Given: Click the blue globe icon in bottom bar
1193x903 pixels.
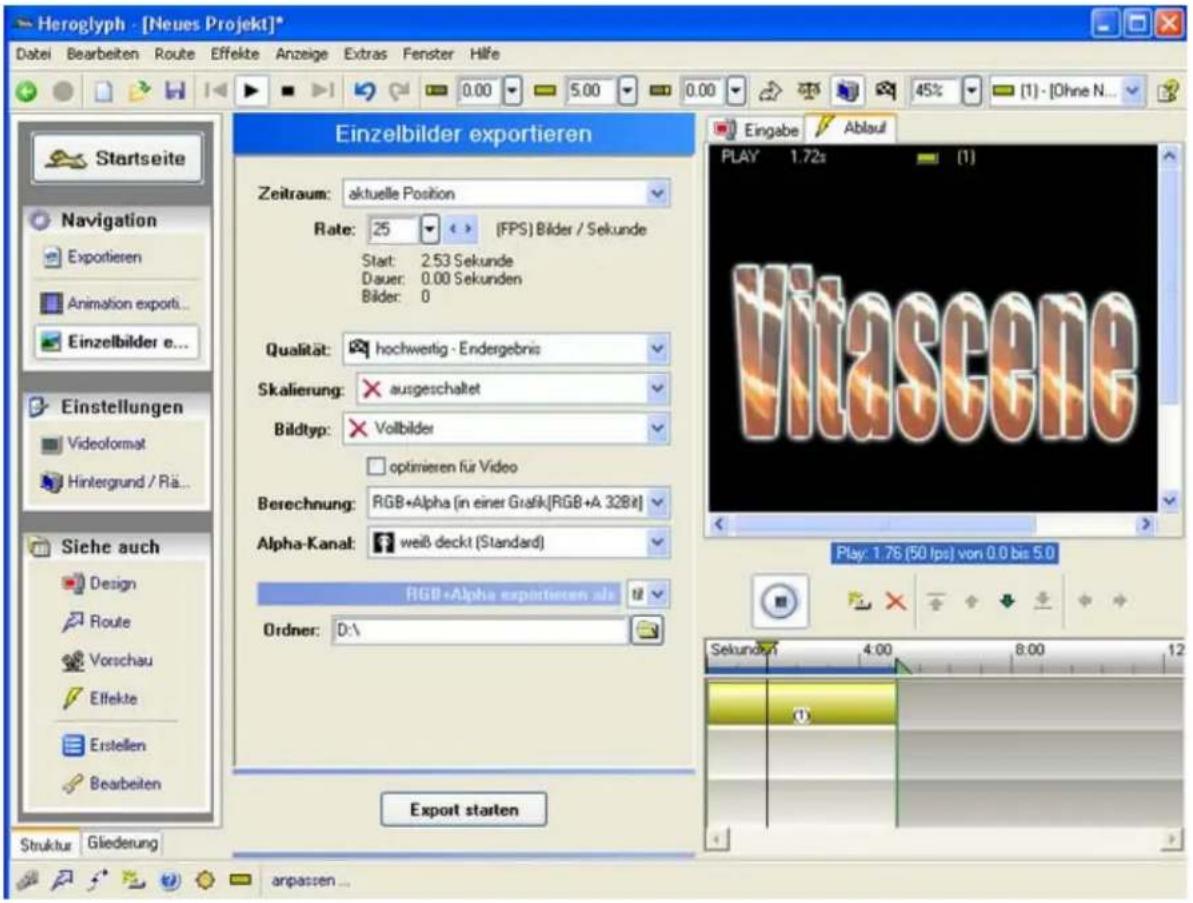Looking at the screenshot, I should (170, 880).
